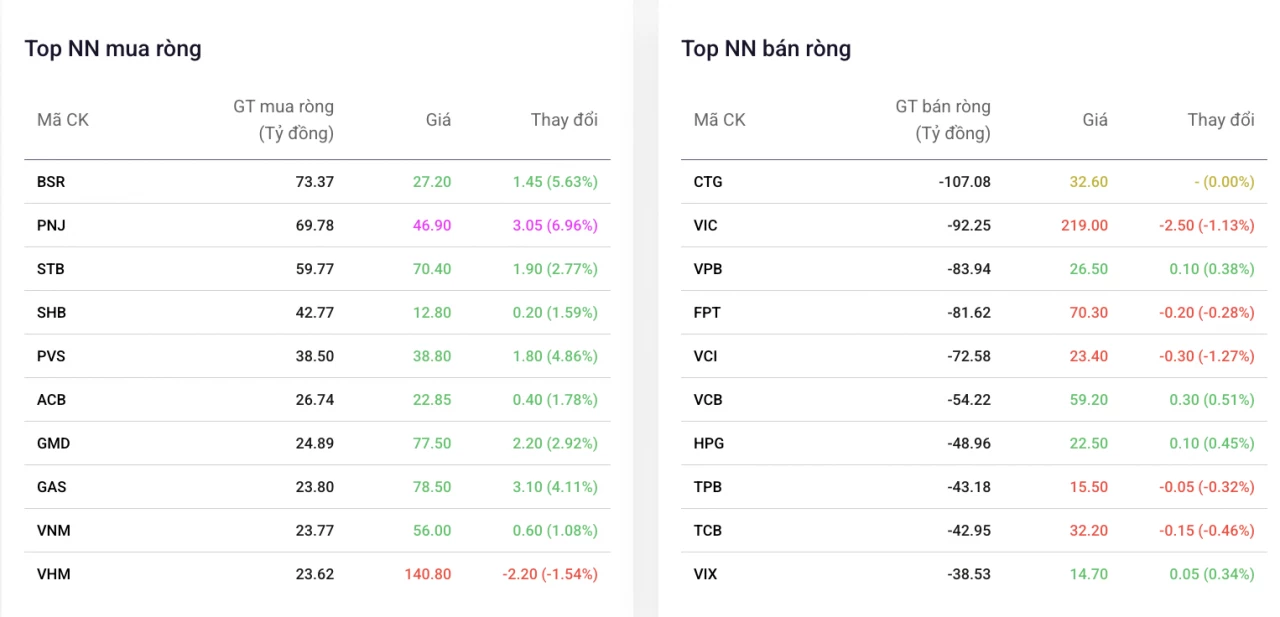Screen dimensions: 1280x617
Task: Click BSR change 1.45 (5.63%)
Action: pos(555,182)
